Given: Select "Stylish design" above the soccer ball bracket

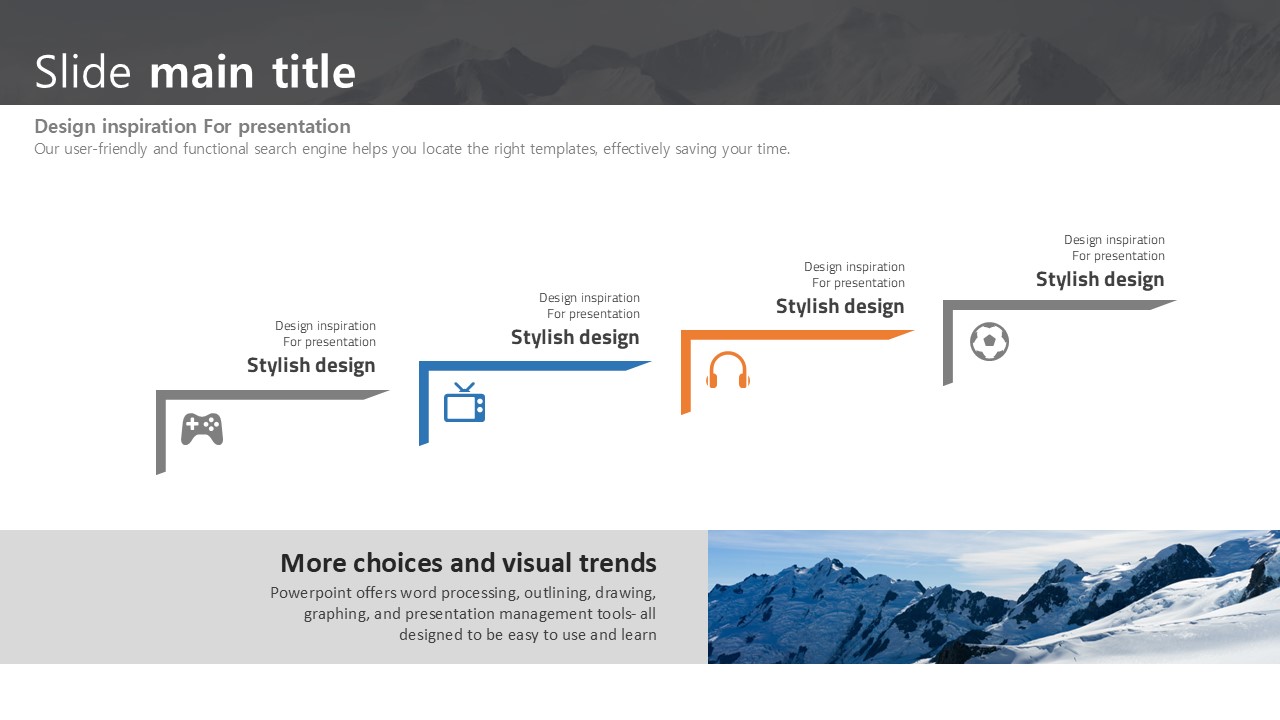Looking at the screenshot, I should point(1100,280).
